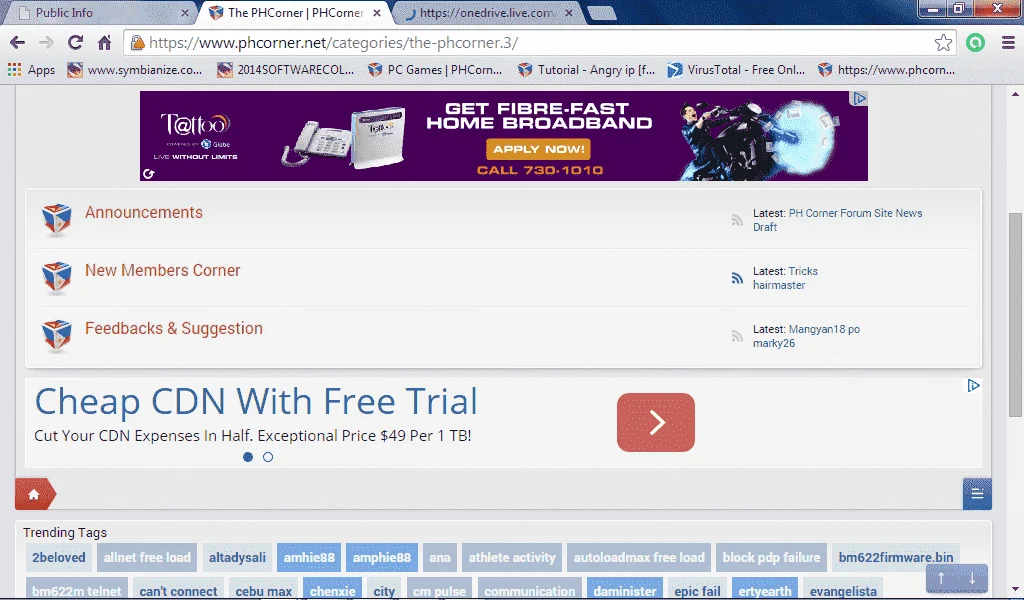The height and width of the screenshot is (600, 1024).
Task: Open the VirusTotal - Free Onl... bookmark
Action: coord(736,70)
